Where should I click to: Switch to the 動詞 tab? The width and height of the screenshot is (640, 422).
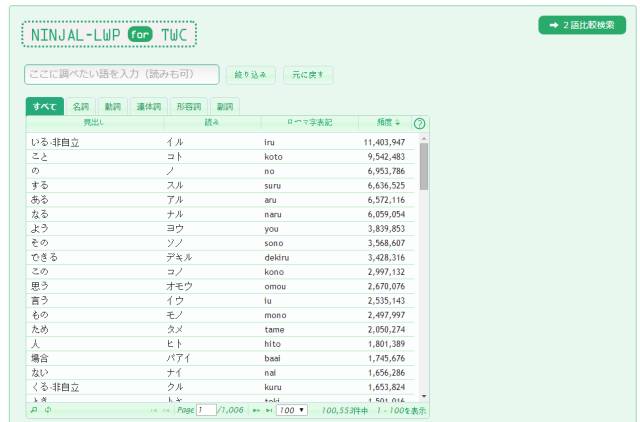coord(113,107)
